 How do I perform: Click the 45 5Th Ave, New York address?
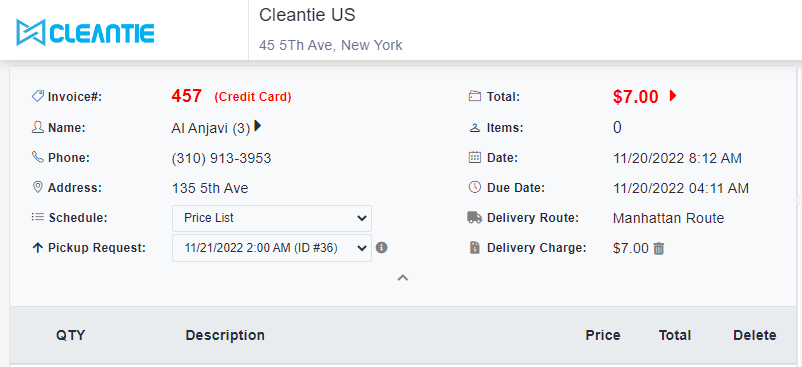[330, 45]
